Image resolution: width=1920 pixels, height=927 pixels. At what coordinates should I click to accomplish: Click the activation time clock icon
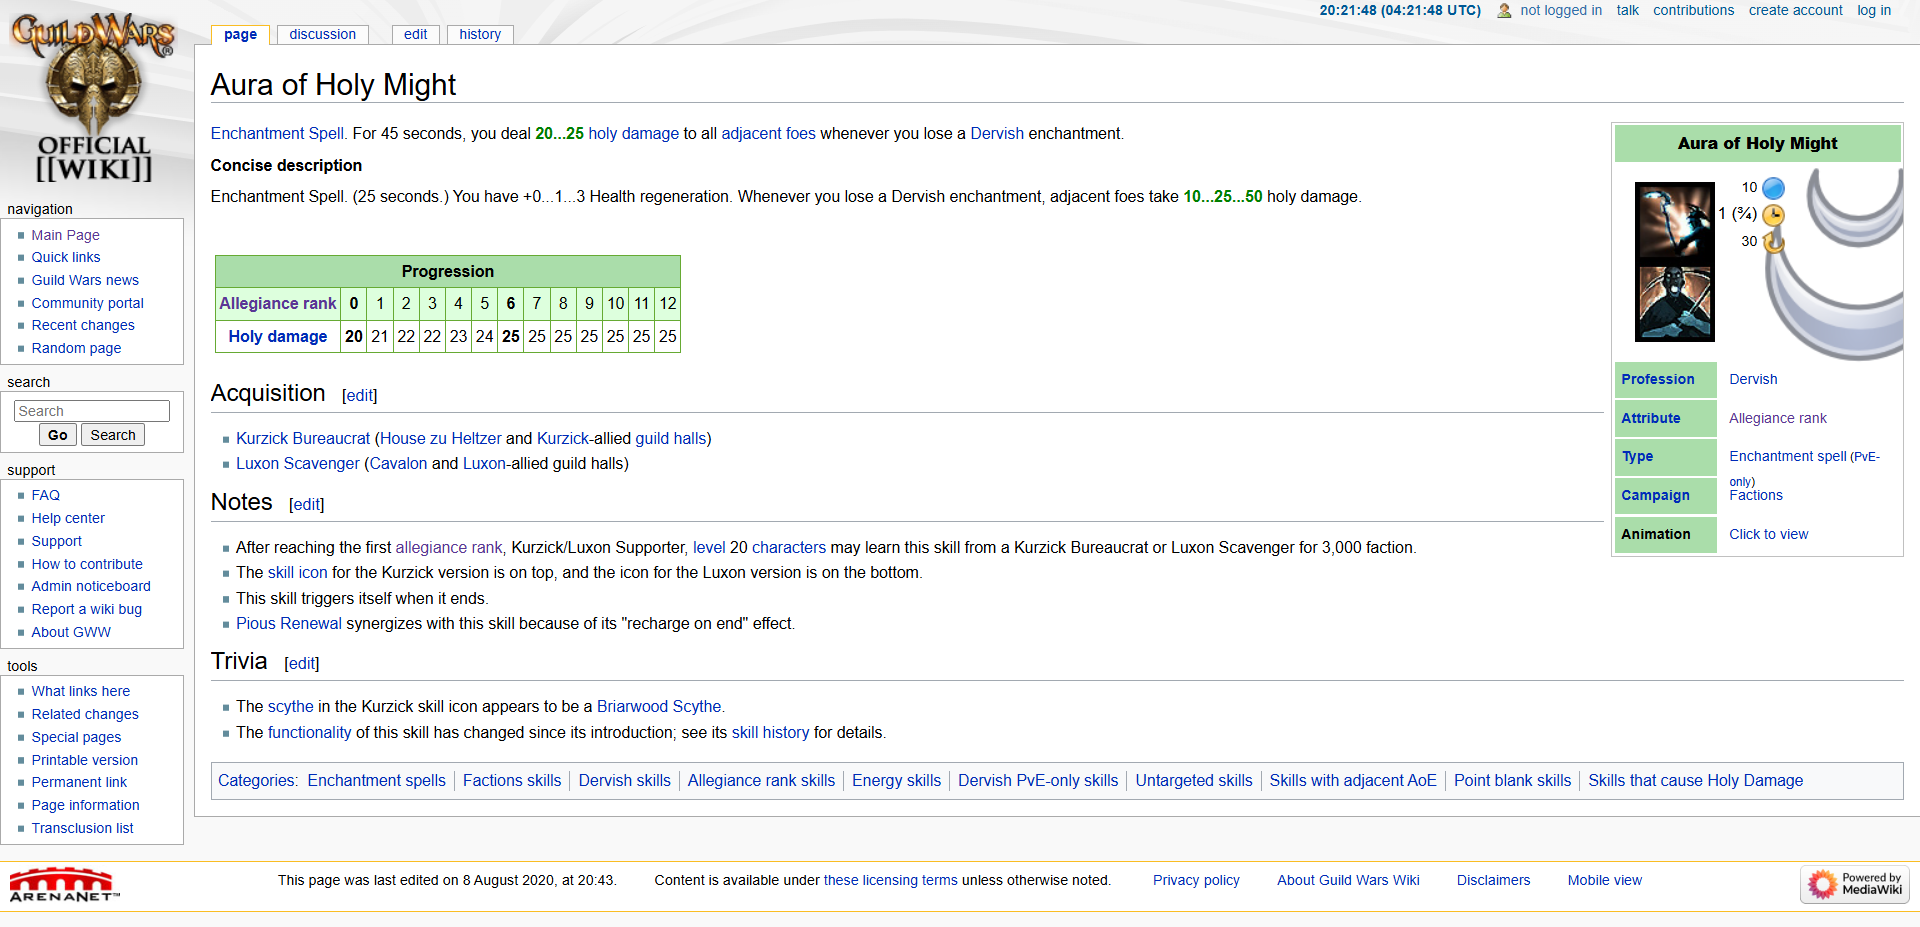1773,214
